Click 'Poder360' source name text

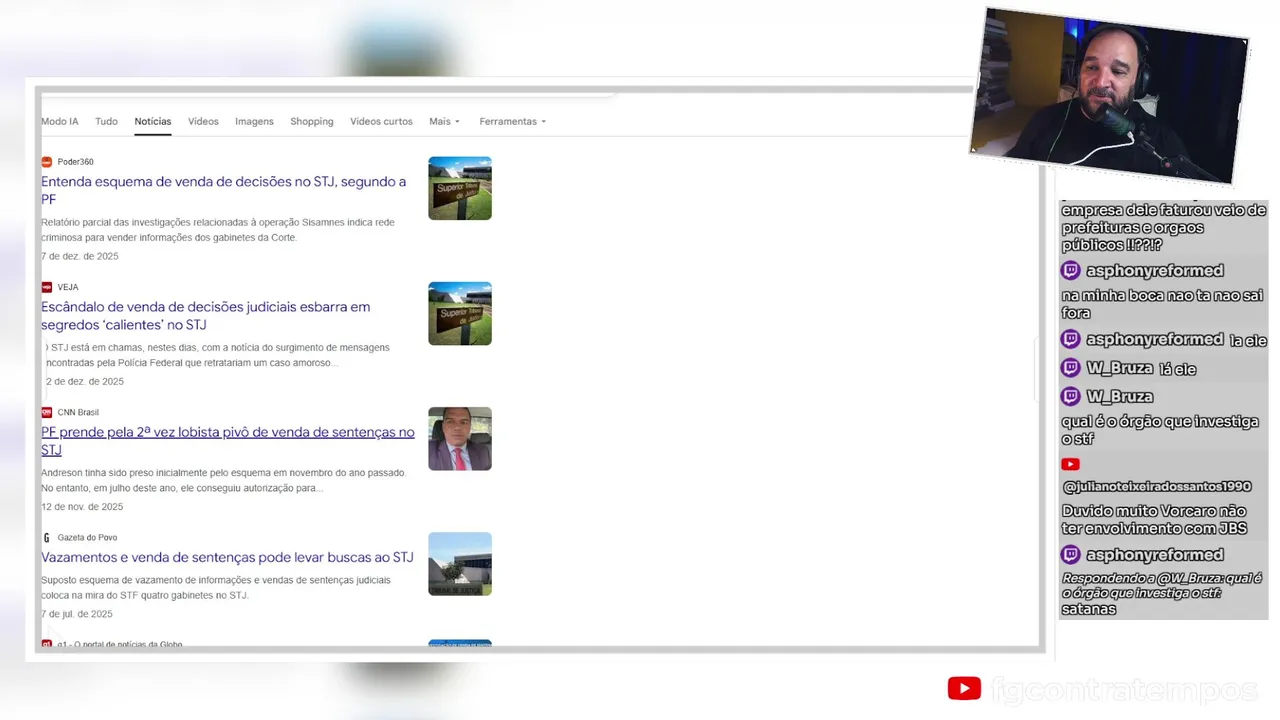76,162
